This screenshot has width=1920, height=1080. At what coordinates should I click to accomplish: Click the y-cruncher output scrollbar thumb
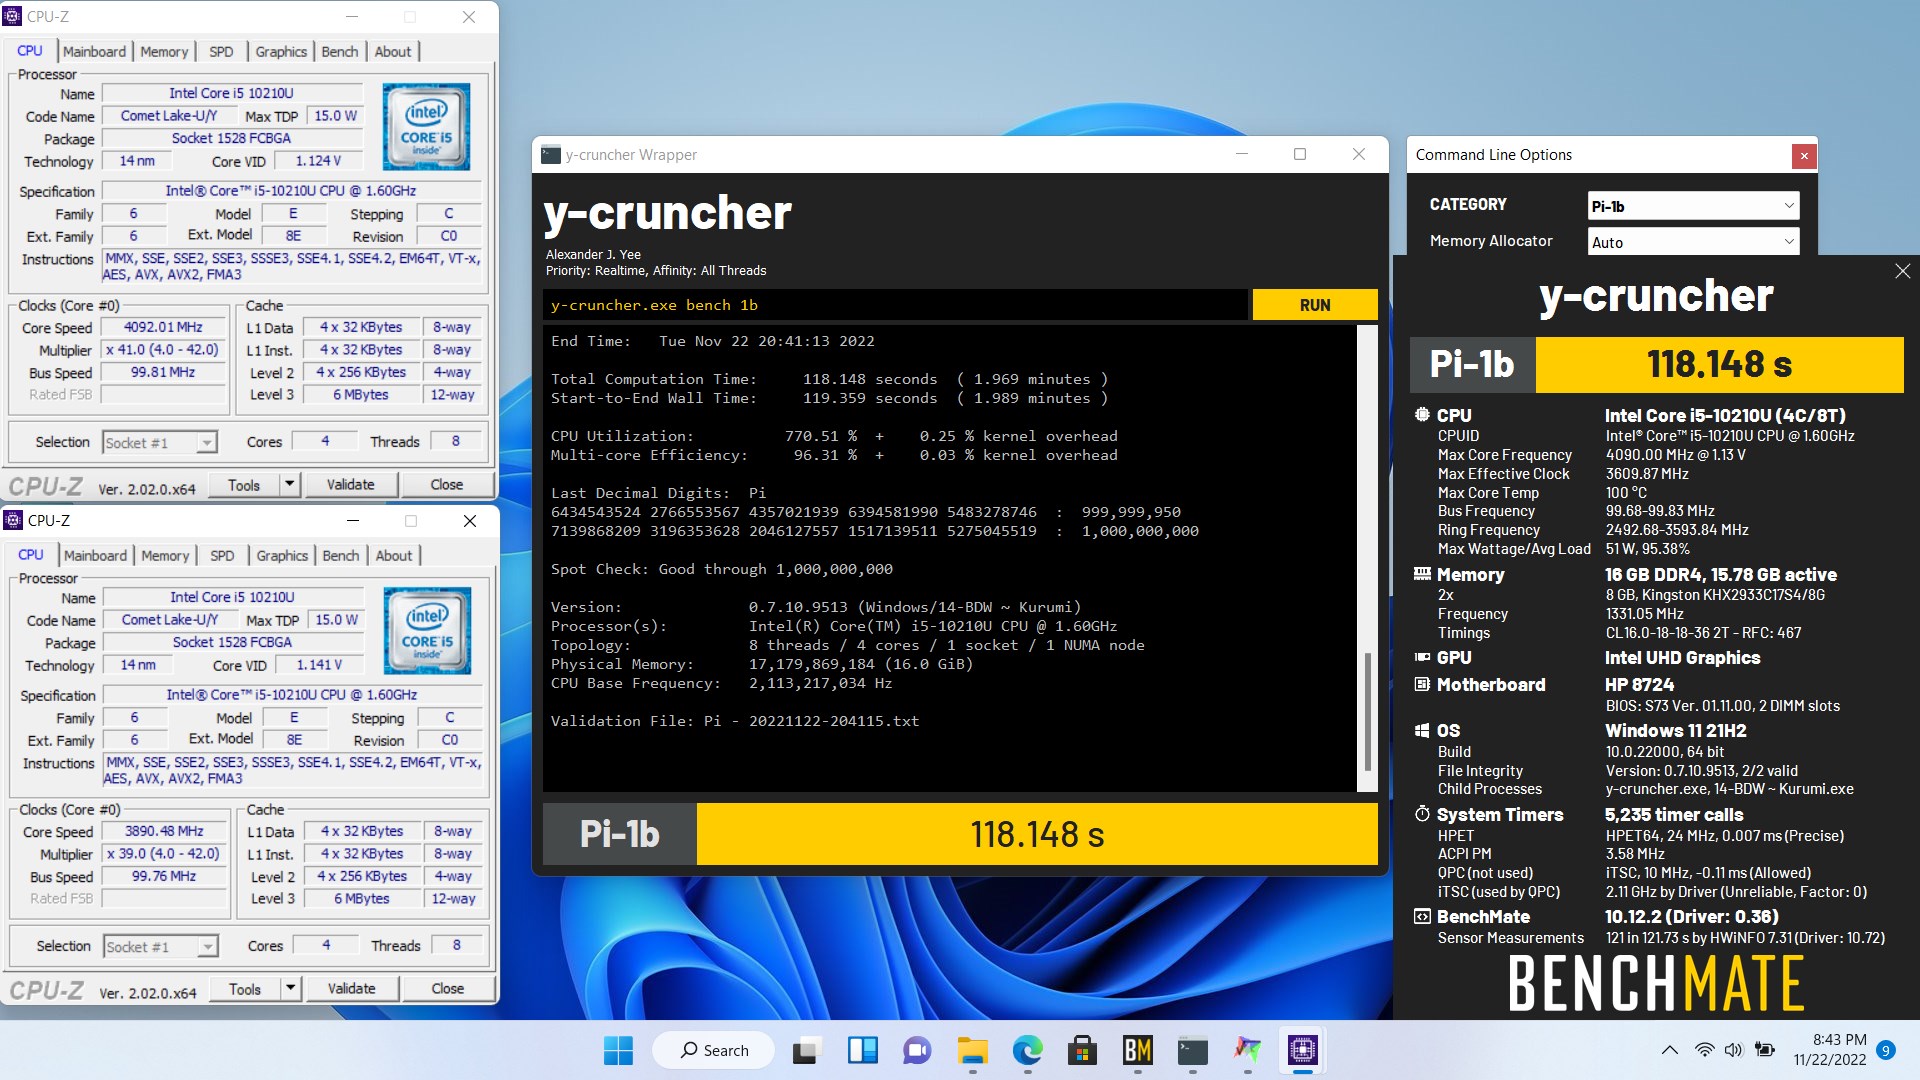tap(1367, 710)
